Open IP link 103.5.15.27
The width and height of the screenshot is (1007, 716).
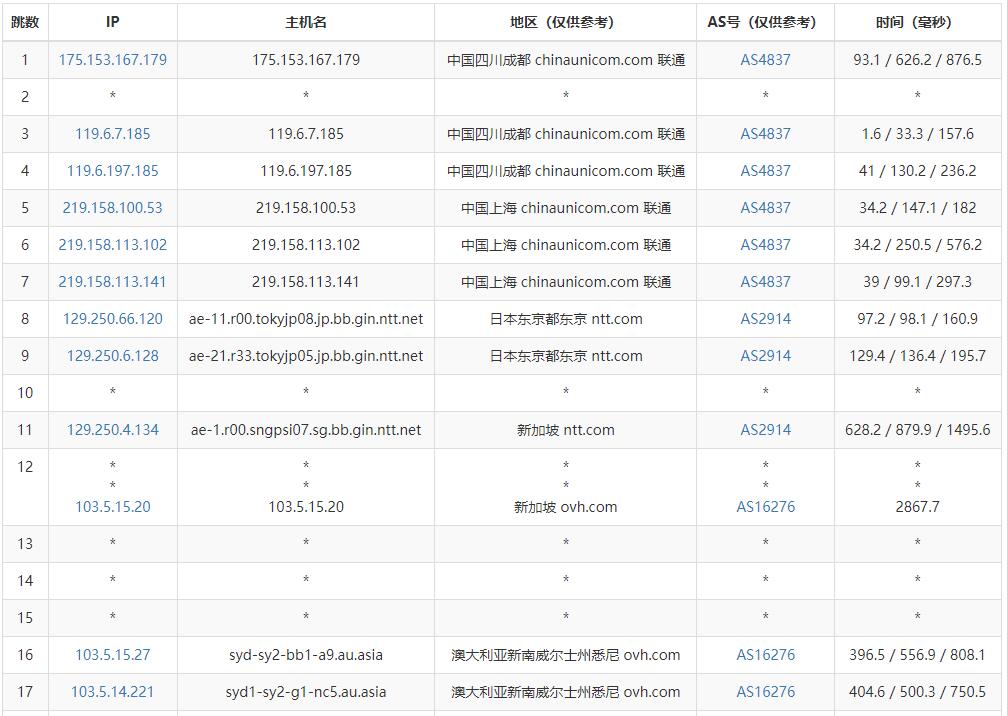pyautogui.click(x=112, y=655)
